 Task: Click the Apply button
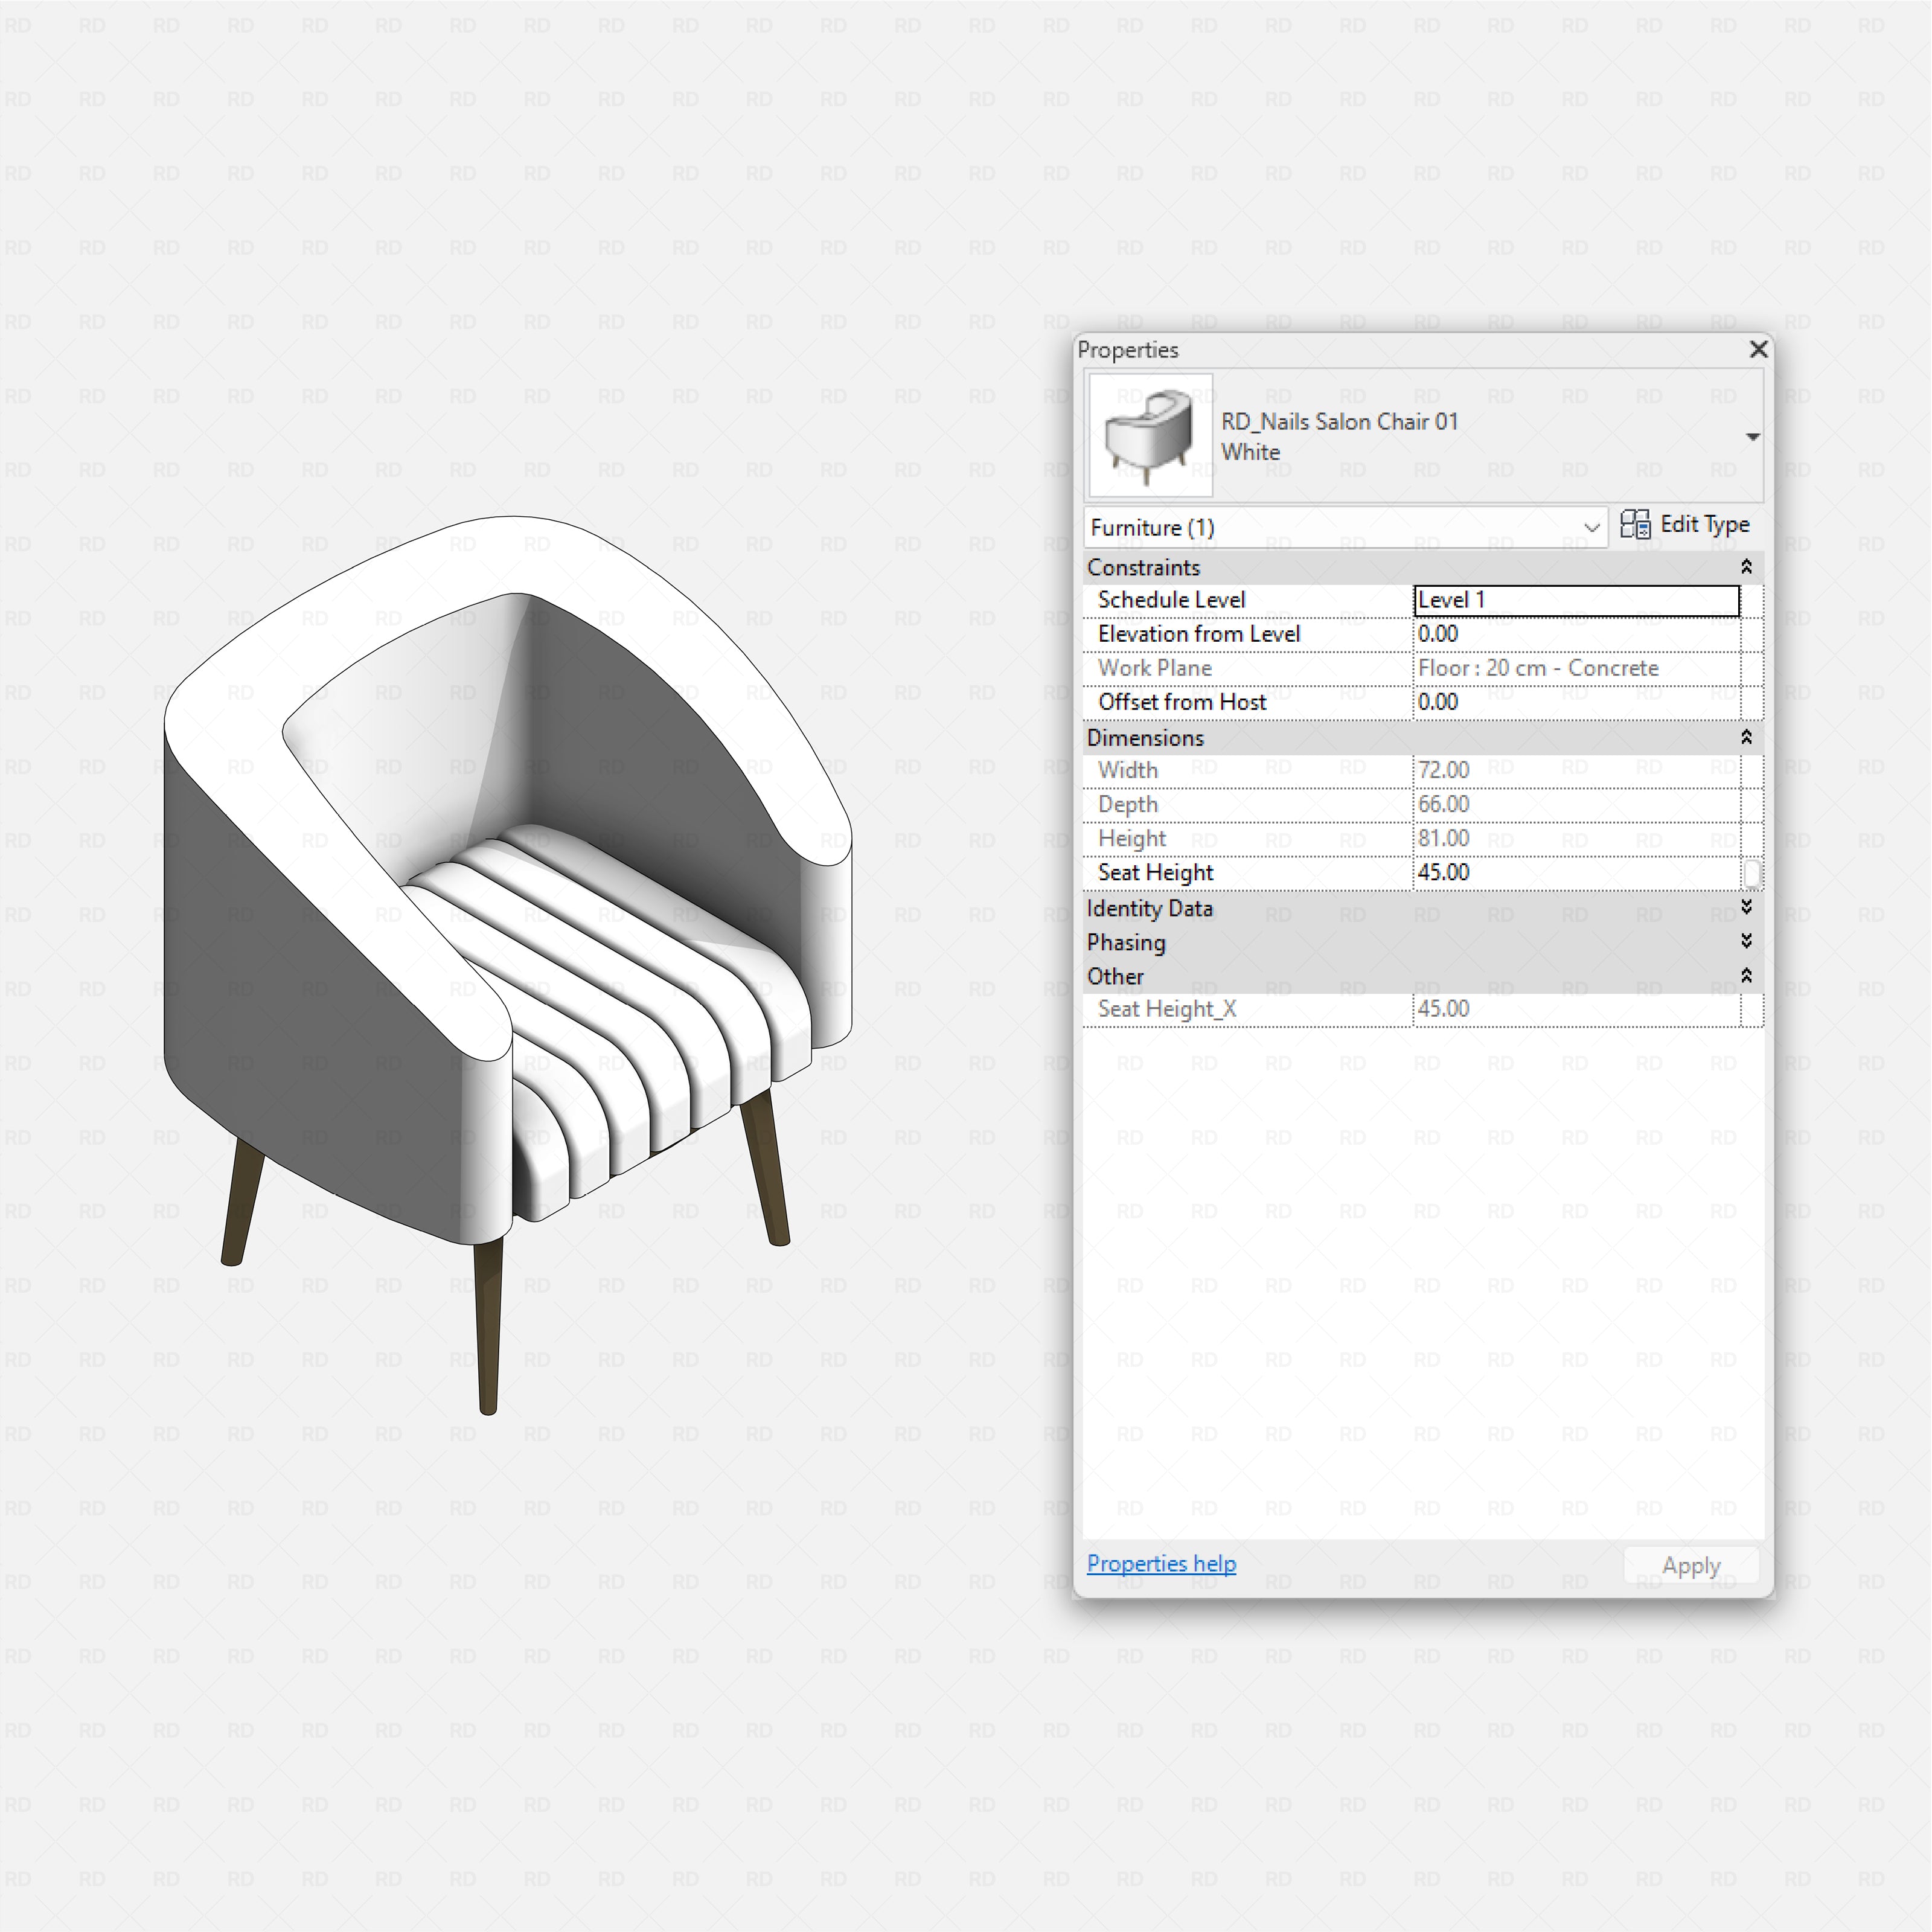click(1691, 1564)
